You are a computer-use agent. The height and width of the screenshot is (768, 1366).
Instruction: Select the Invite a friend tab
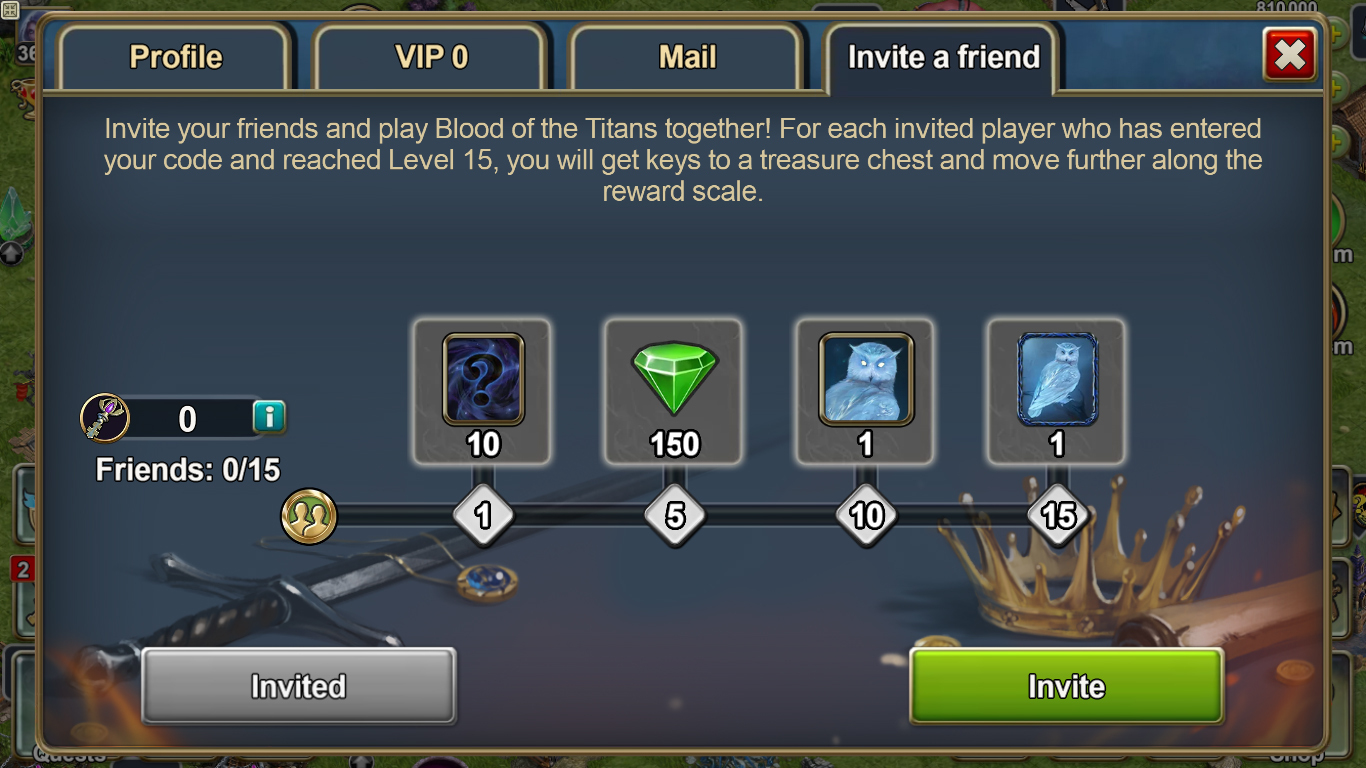[x=943, y=57]
